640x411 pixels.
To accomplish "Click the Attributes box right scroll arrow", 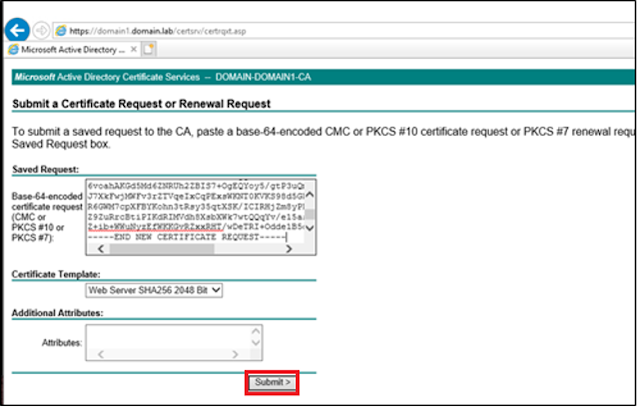I will click(x=235, y=355).
